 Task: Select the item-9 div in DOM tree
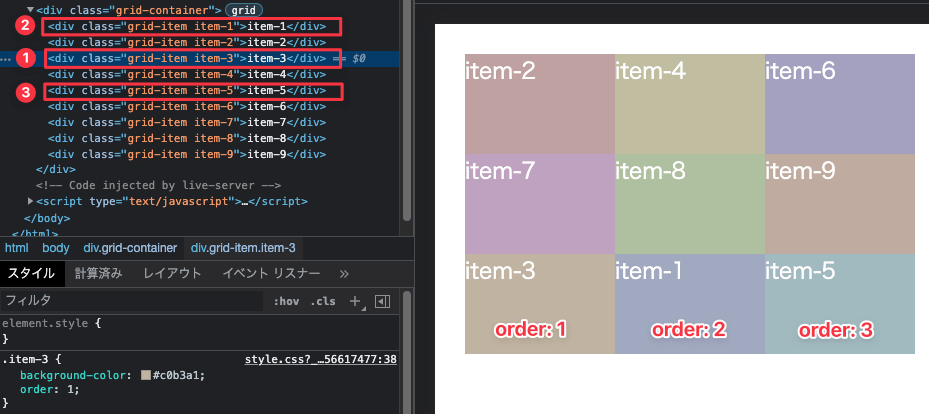point(187,154)
